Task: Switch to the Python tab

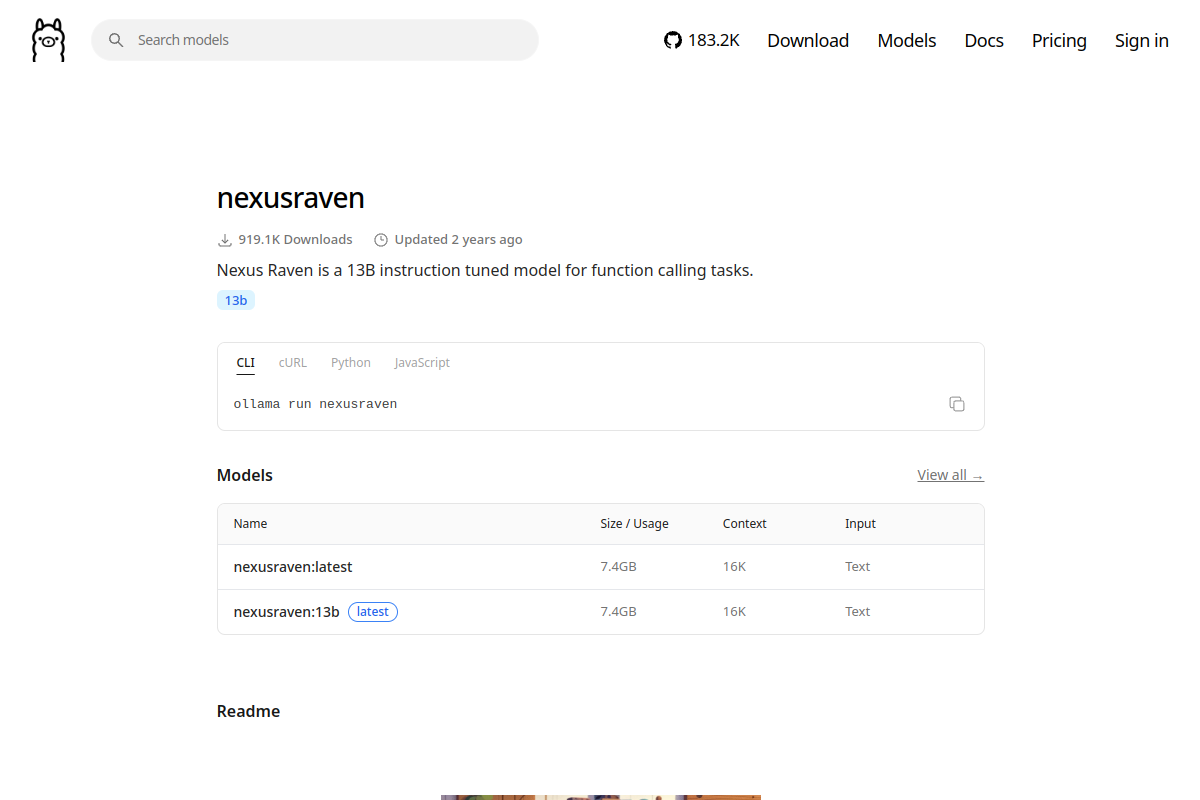Action: 351,363
